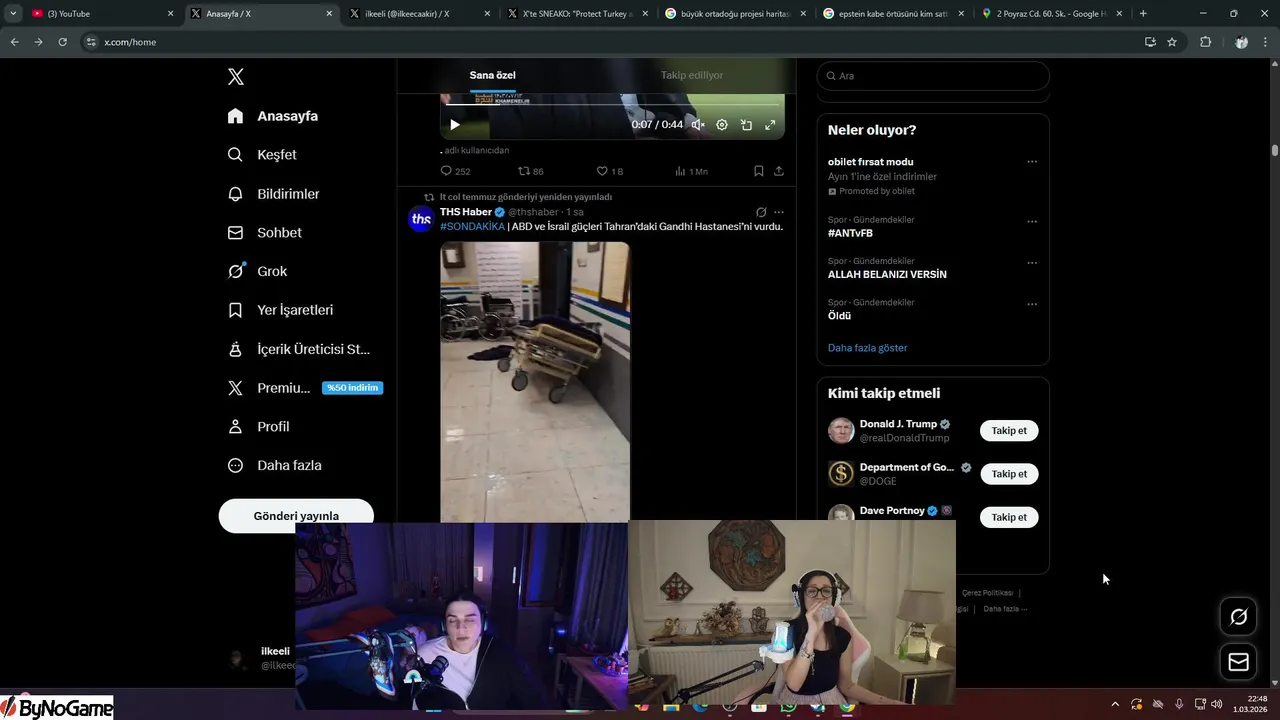Share the top video post

(779, 171)
